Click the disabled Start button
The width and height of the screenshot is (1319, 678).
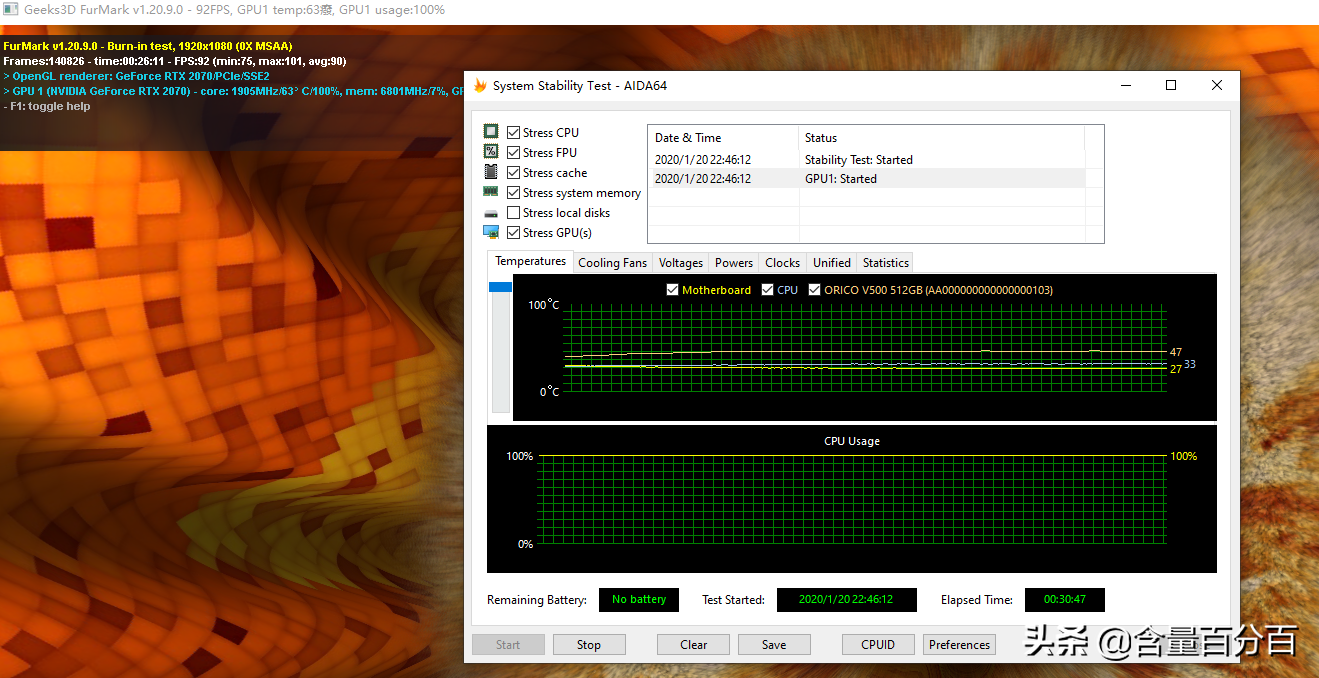(x=508, y=645)
